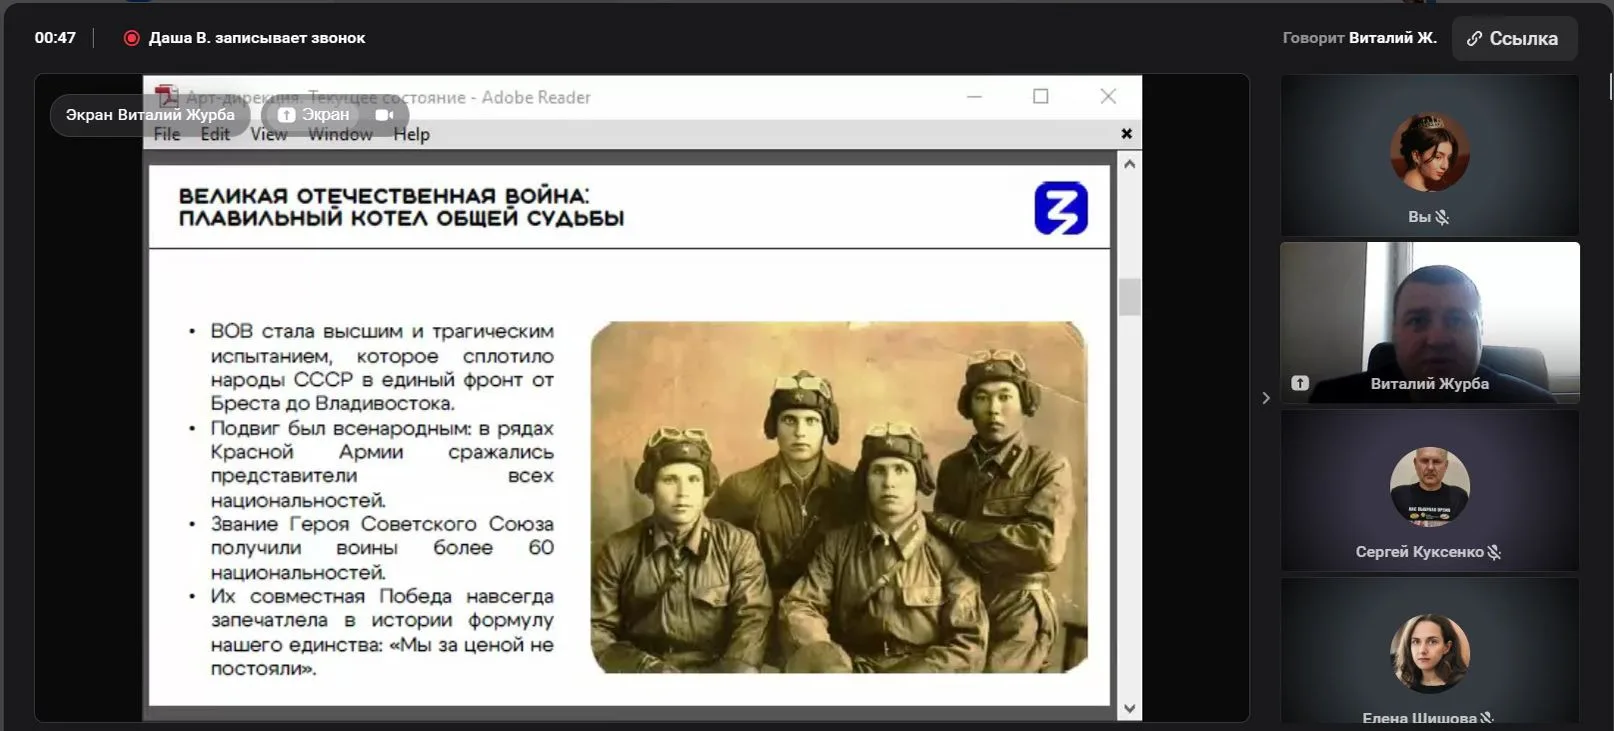Click the muted microphone icon beside Вы

point(1442,217)
